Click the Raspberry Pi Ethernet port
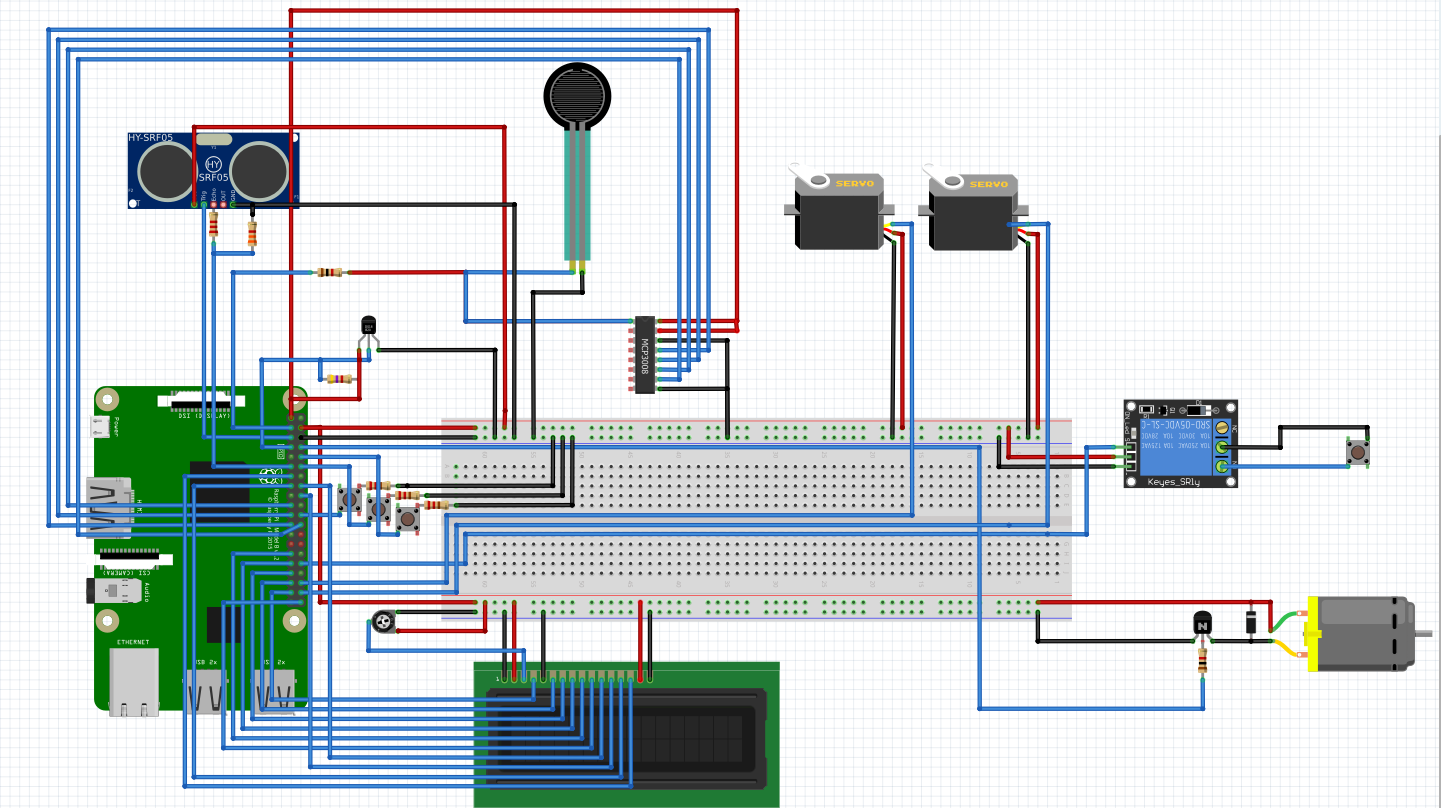Image resolution: width=1441 pixels, height=808 pixels. (x=133, y=683)
